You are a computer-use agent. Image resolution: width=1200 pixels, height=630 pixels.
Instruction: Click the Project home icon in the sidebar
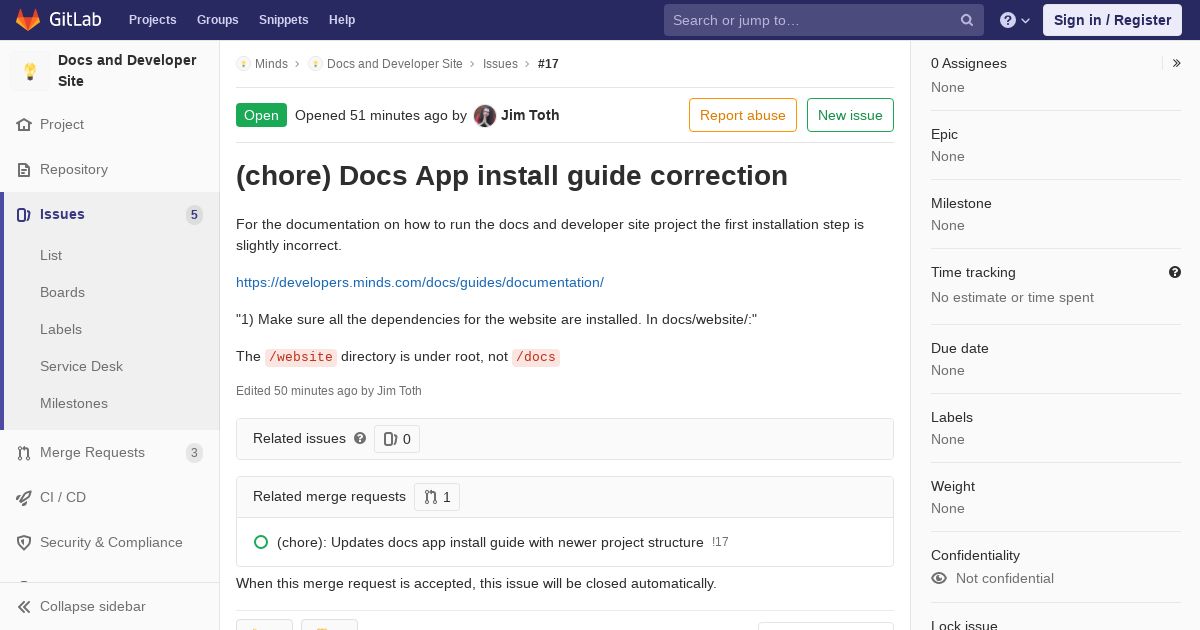pyautogui.click(x=24, y=125)
